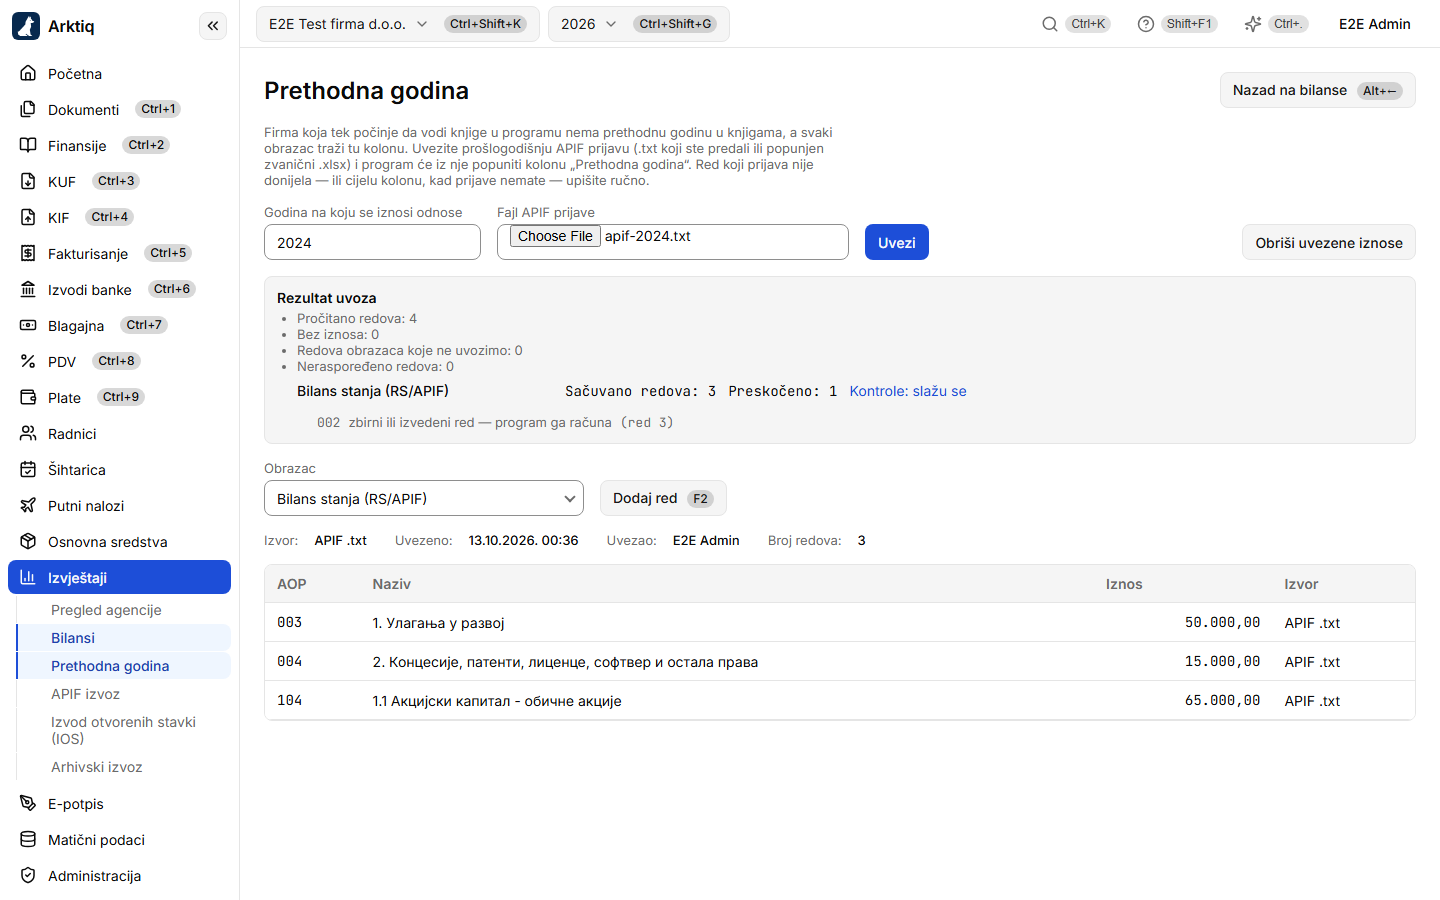
Task: Open Šihtarica timesheet calendar icon
Action: 28,469
